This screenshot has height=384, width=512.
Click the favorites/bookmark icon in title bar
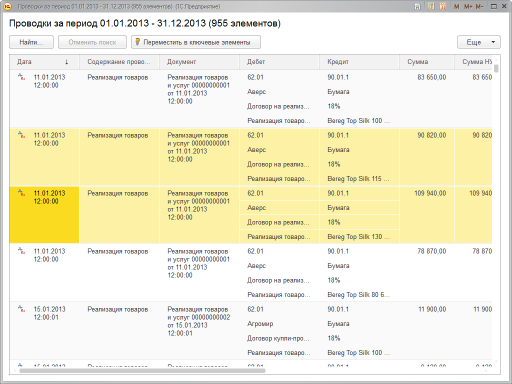click(x=417, y=6)
